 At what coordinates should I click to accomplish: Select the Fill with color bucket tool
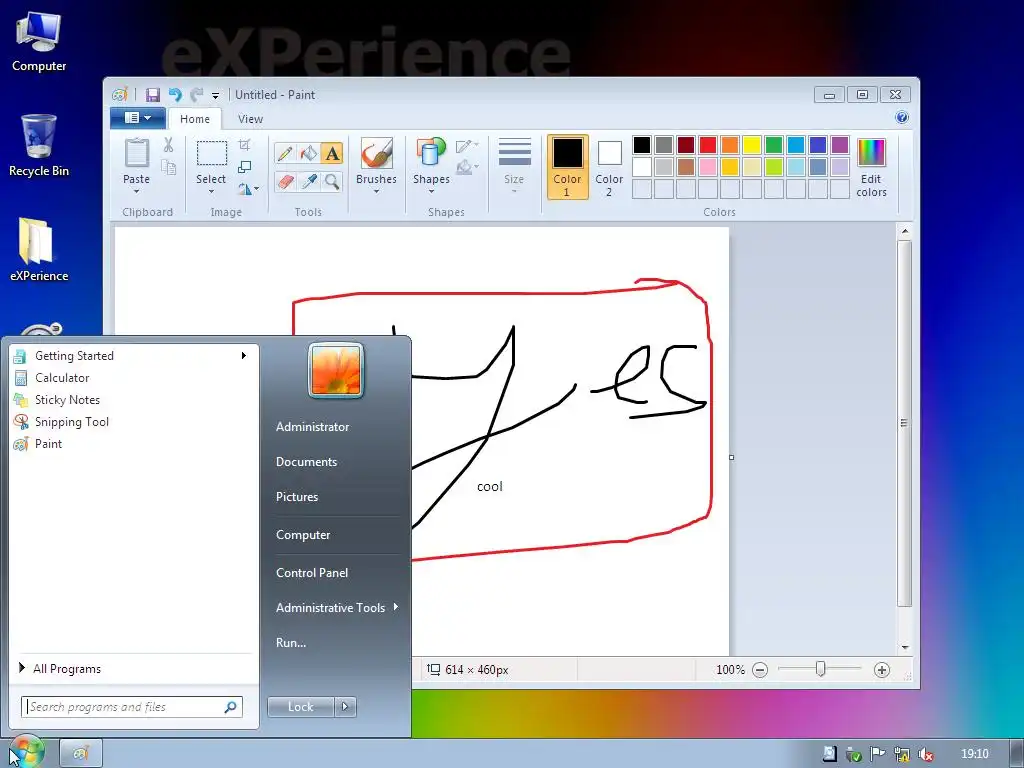pyautogui.click(x=308, y=153)
